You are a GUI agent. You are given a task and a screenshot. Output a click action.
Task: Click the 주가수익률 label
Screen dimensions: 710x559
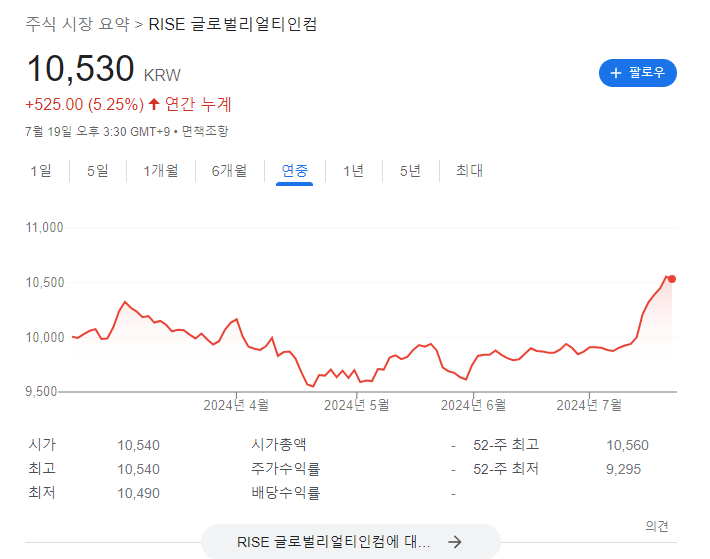(285, 468)
